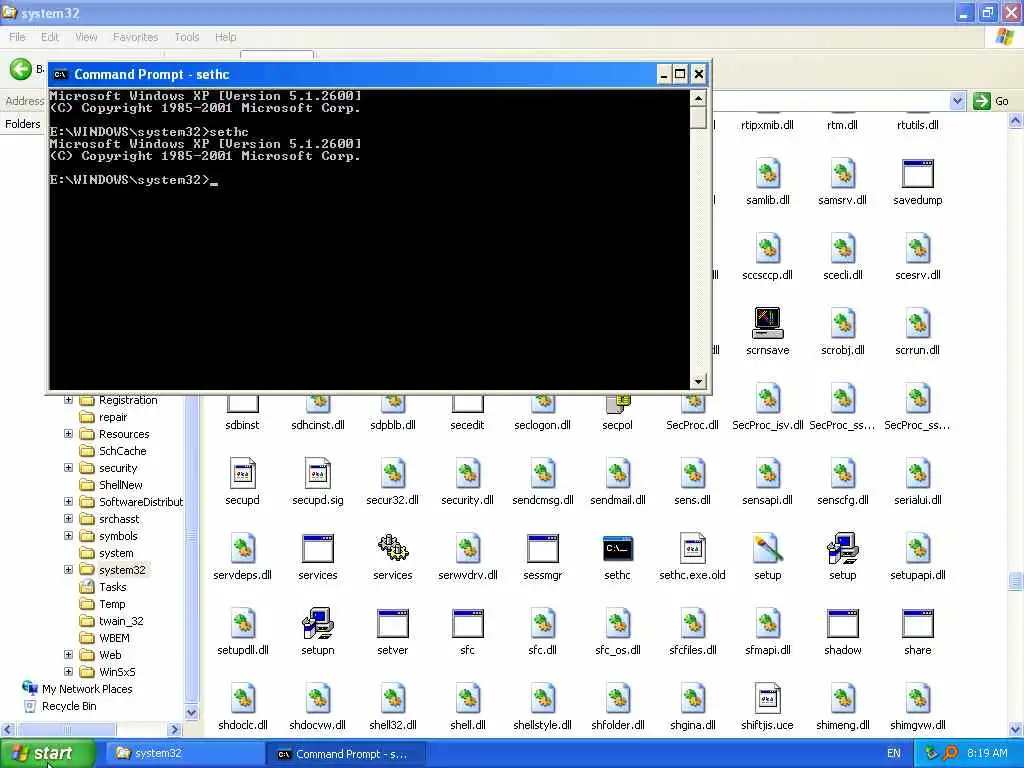
Task: Select the setver application icon
Action: pyautogui.click(x=392, y=624)
